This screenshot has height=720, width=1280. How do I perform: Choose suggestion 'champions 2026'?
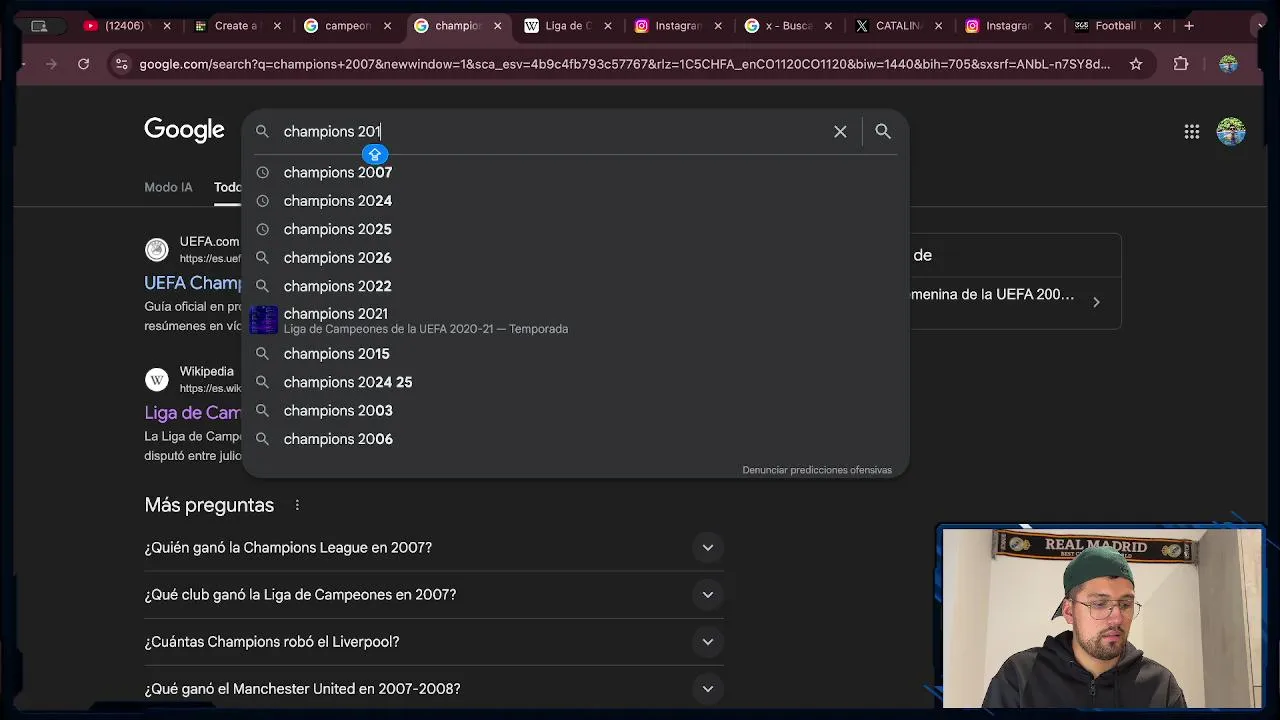[575, 258]
